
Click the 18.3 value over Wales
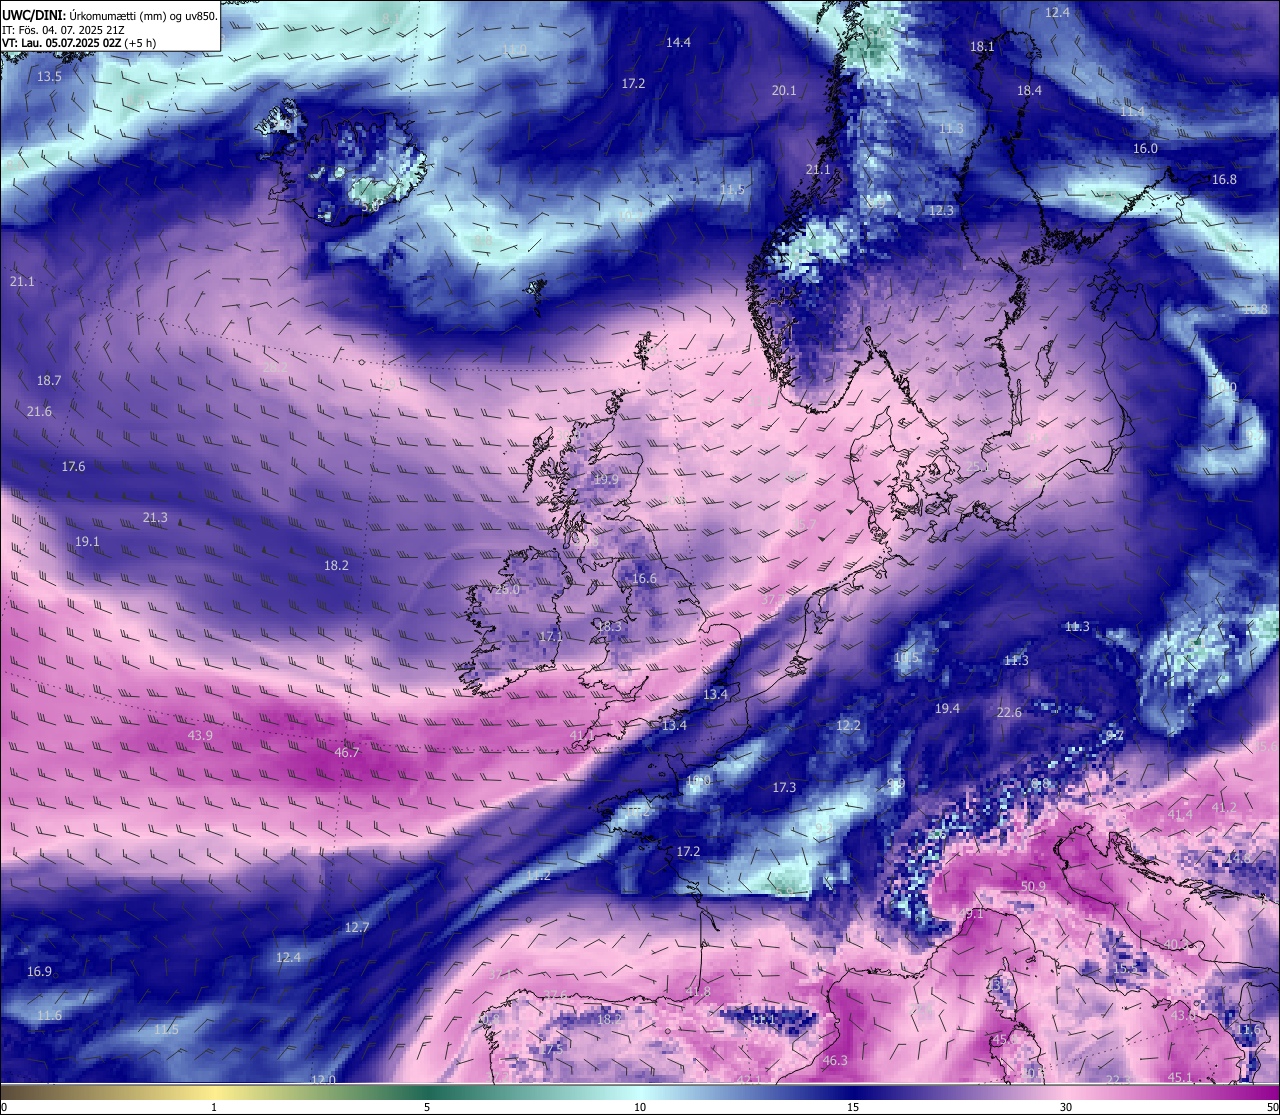point(609,627)
